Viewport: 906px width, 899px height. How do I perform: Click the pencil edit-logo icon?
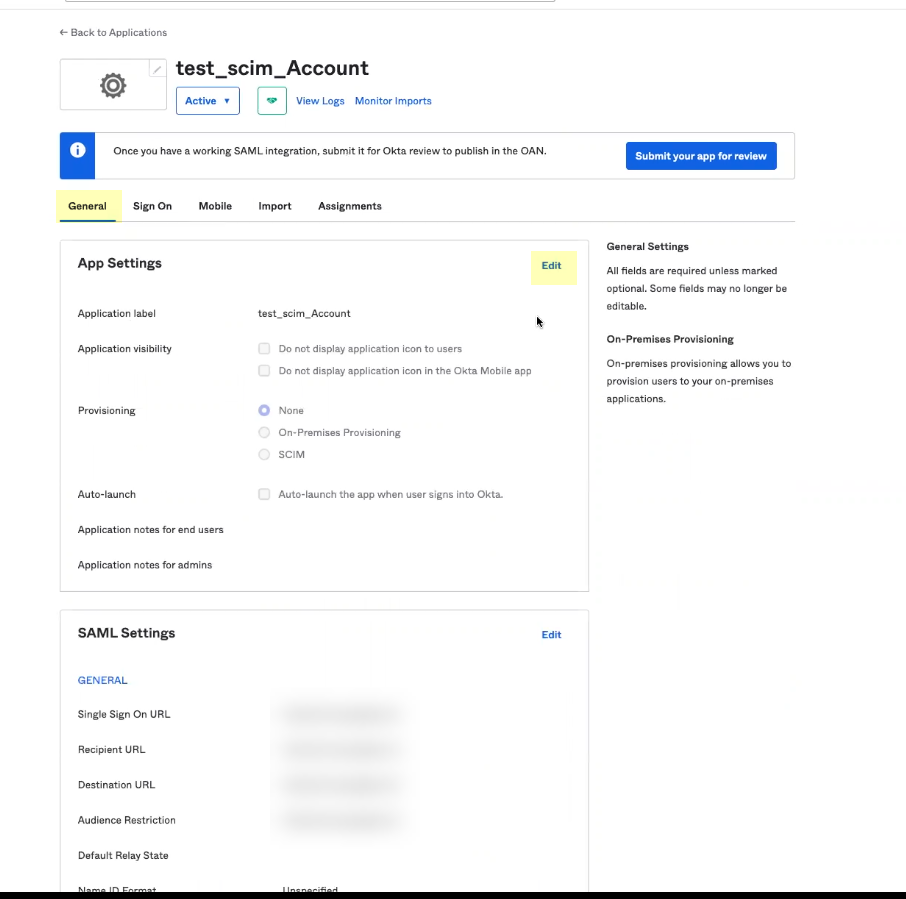pos(157,69)
